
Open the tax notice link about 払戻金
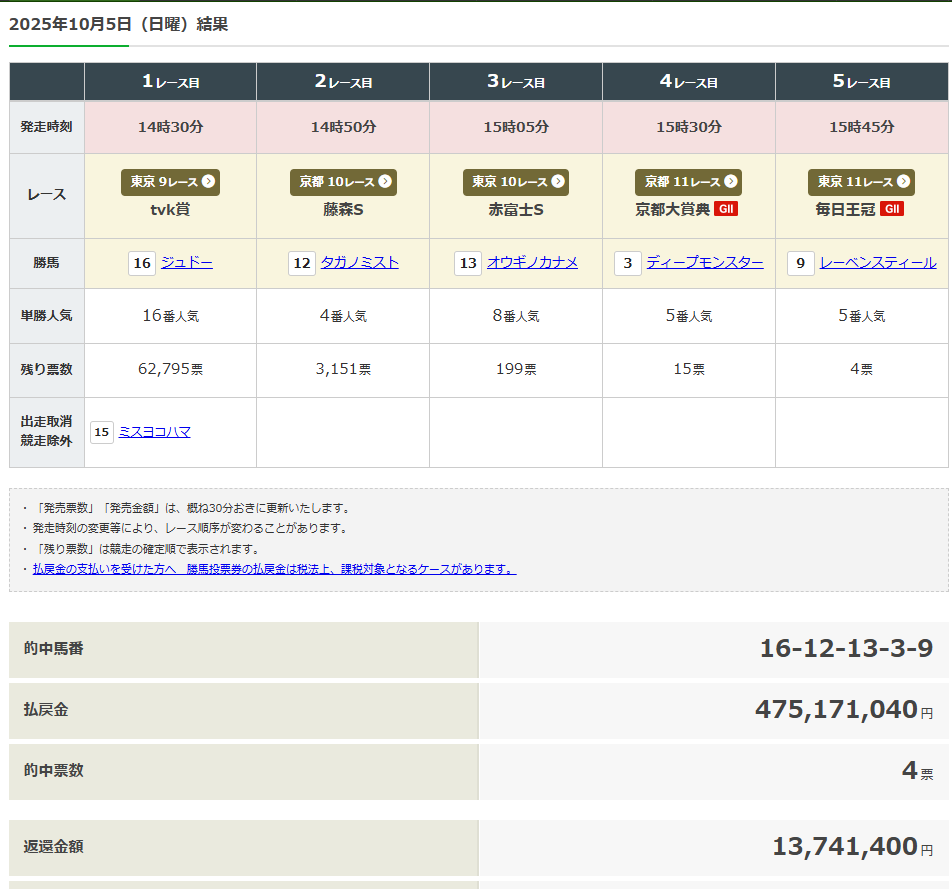click(274, 569)
